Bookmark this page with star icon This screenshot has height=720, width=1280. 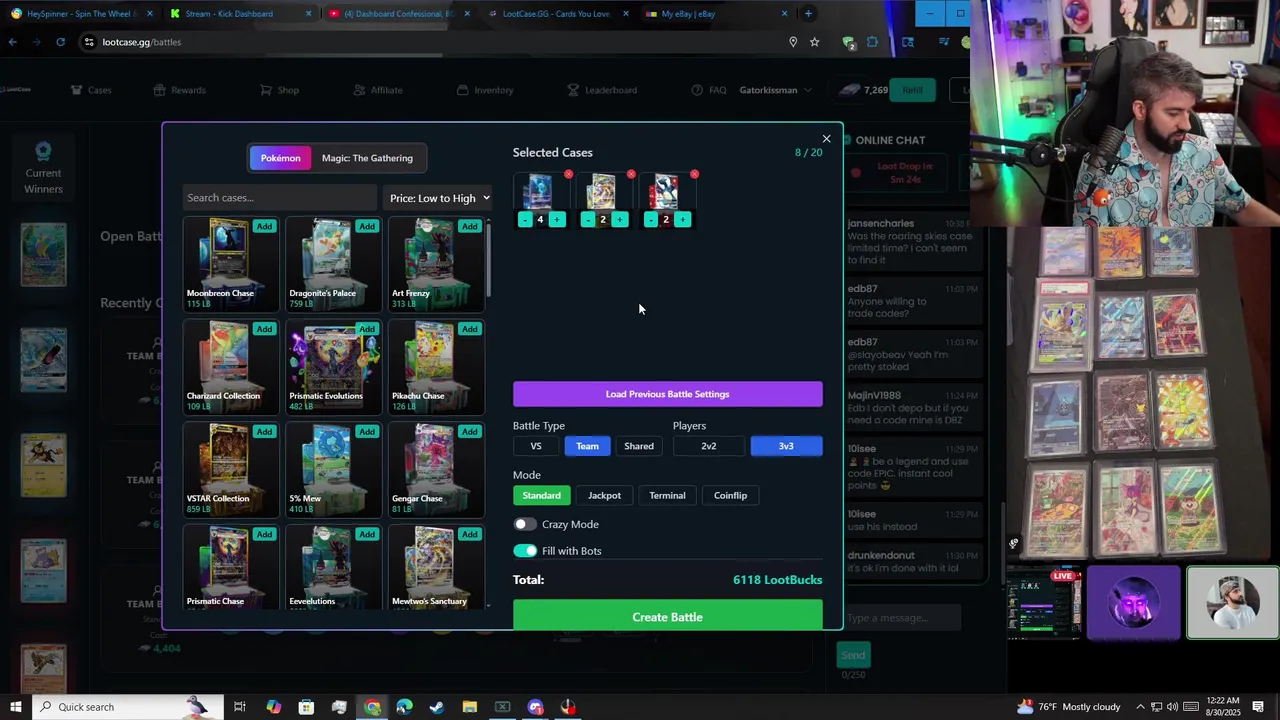tap(814, 42)
